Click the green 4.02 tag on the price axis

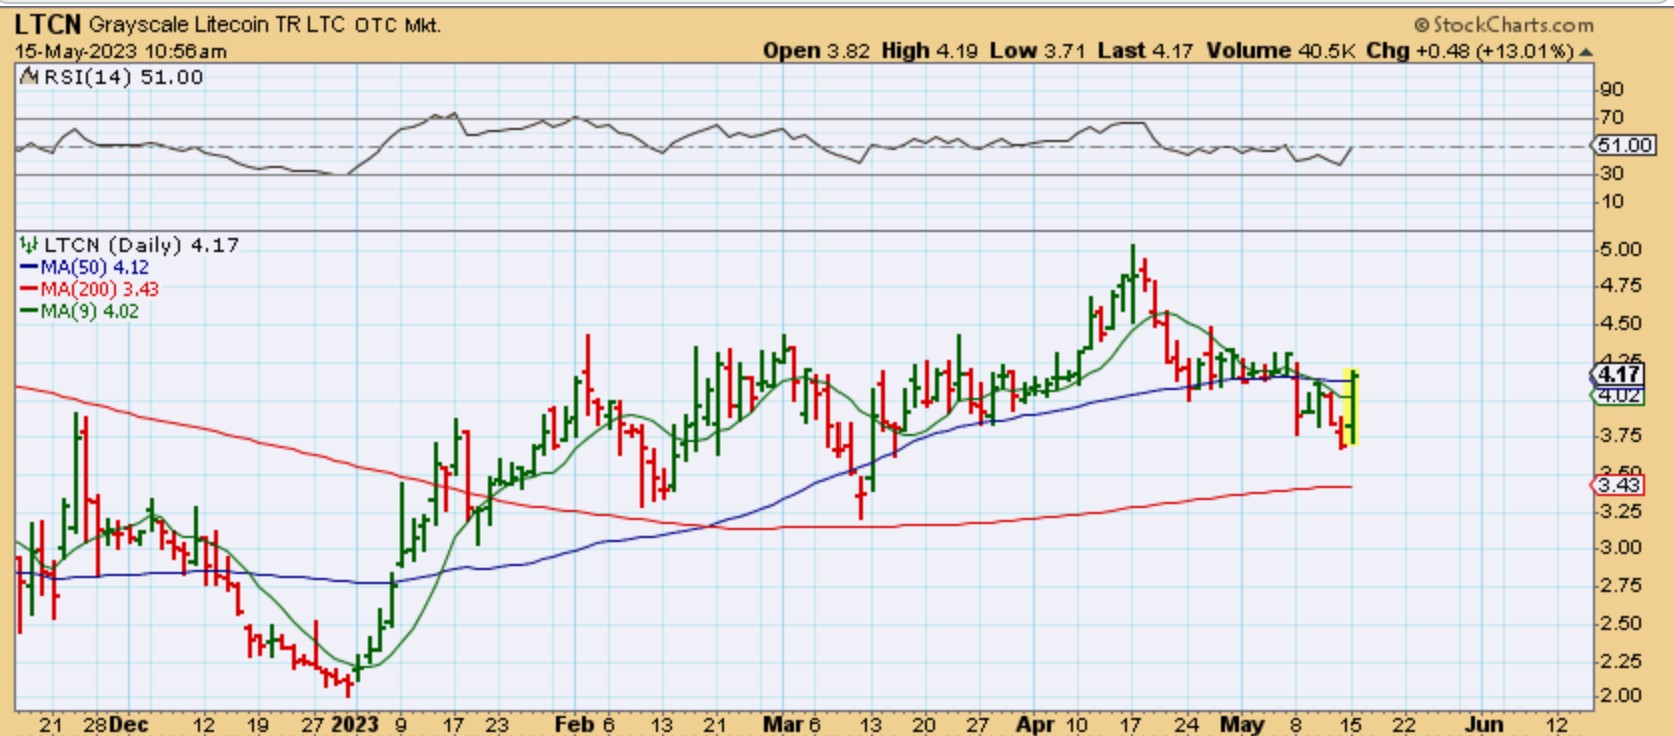(1618, 395)
